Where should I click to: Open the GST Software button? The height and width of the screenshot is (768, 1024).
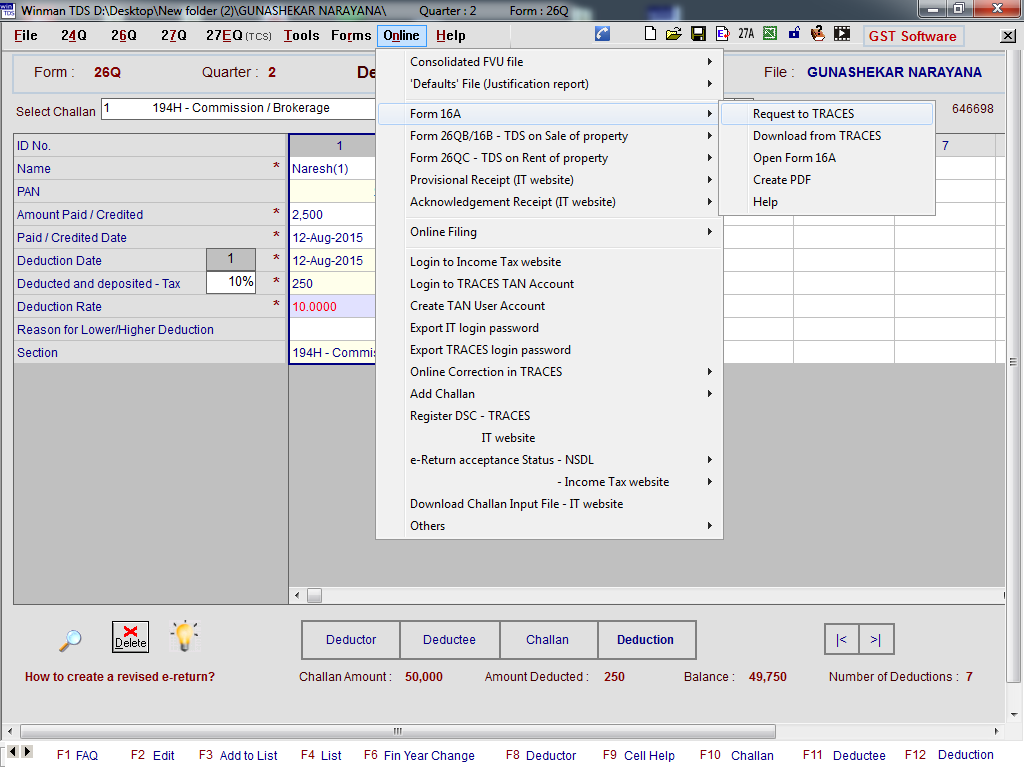tap(912, 36)
